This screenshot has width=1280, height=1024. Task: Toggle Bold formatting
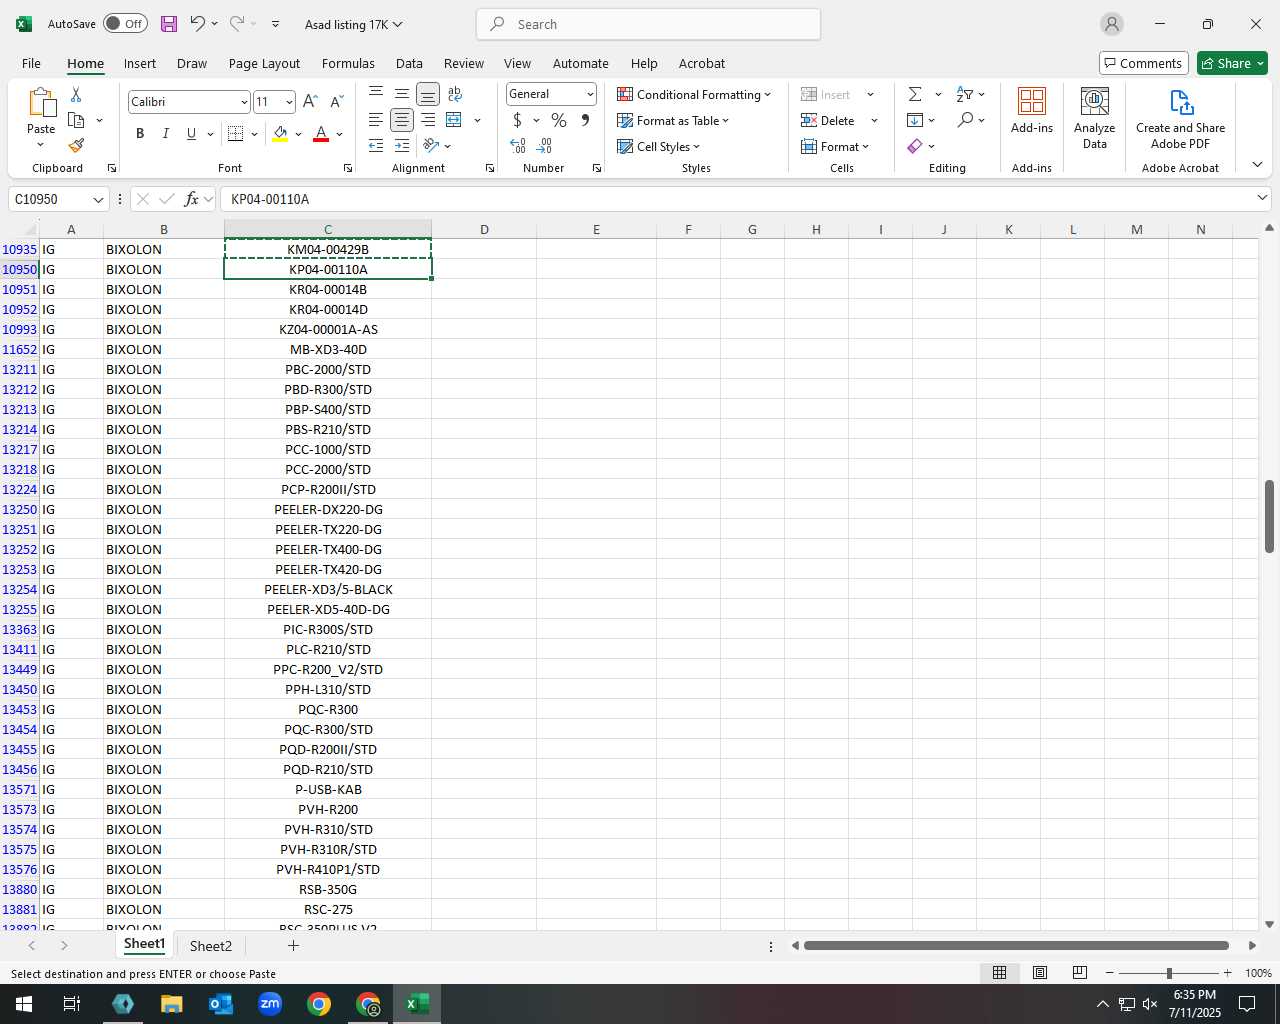point(140,134)
